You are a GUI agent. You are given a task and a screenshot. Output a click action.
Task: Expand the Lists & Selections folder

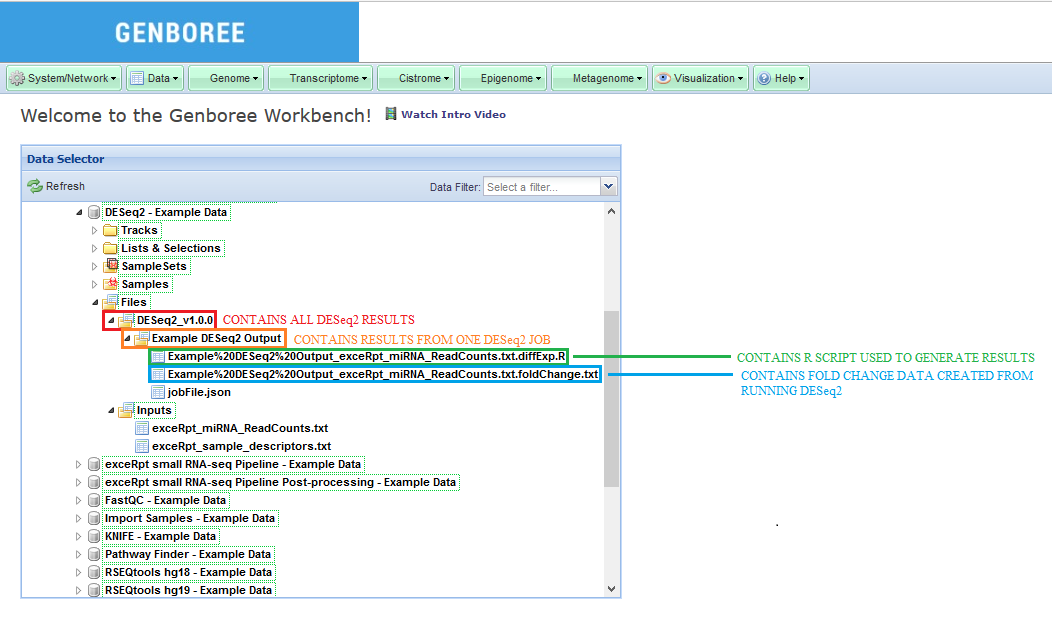tap(95, 249)
